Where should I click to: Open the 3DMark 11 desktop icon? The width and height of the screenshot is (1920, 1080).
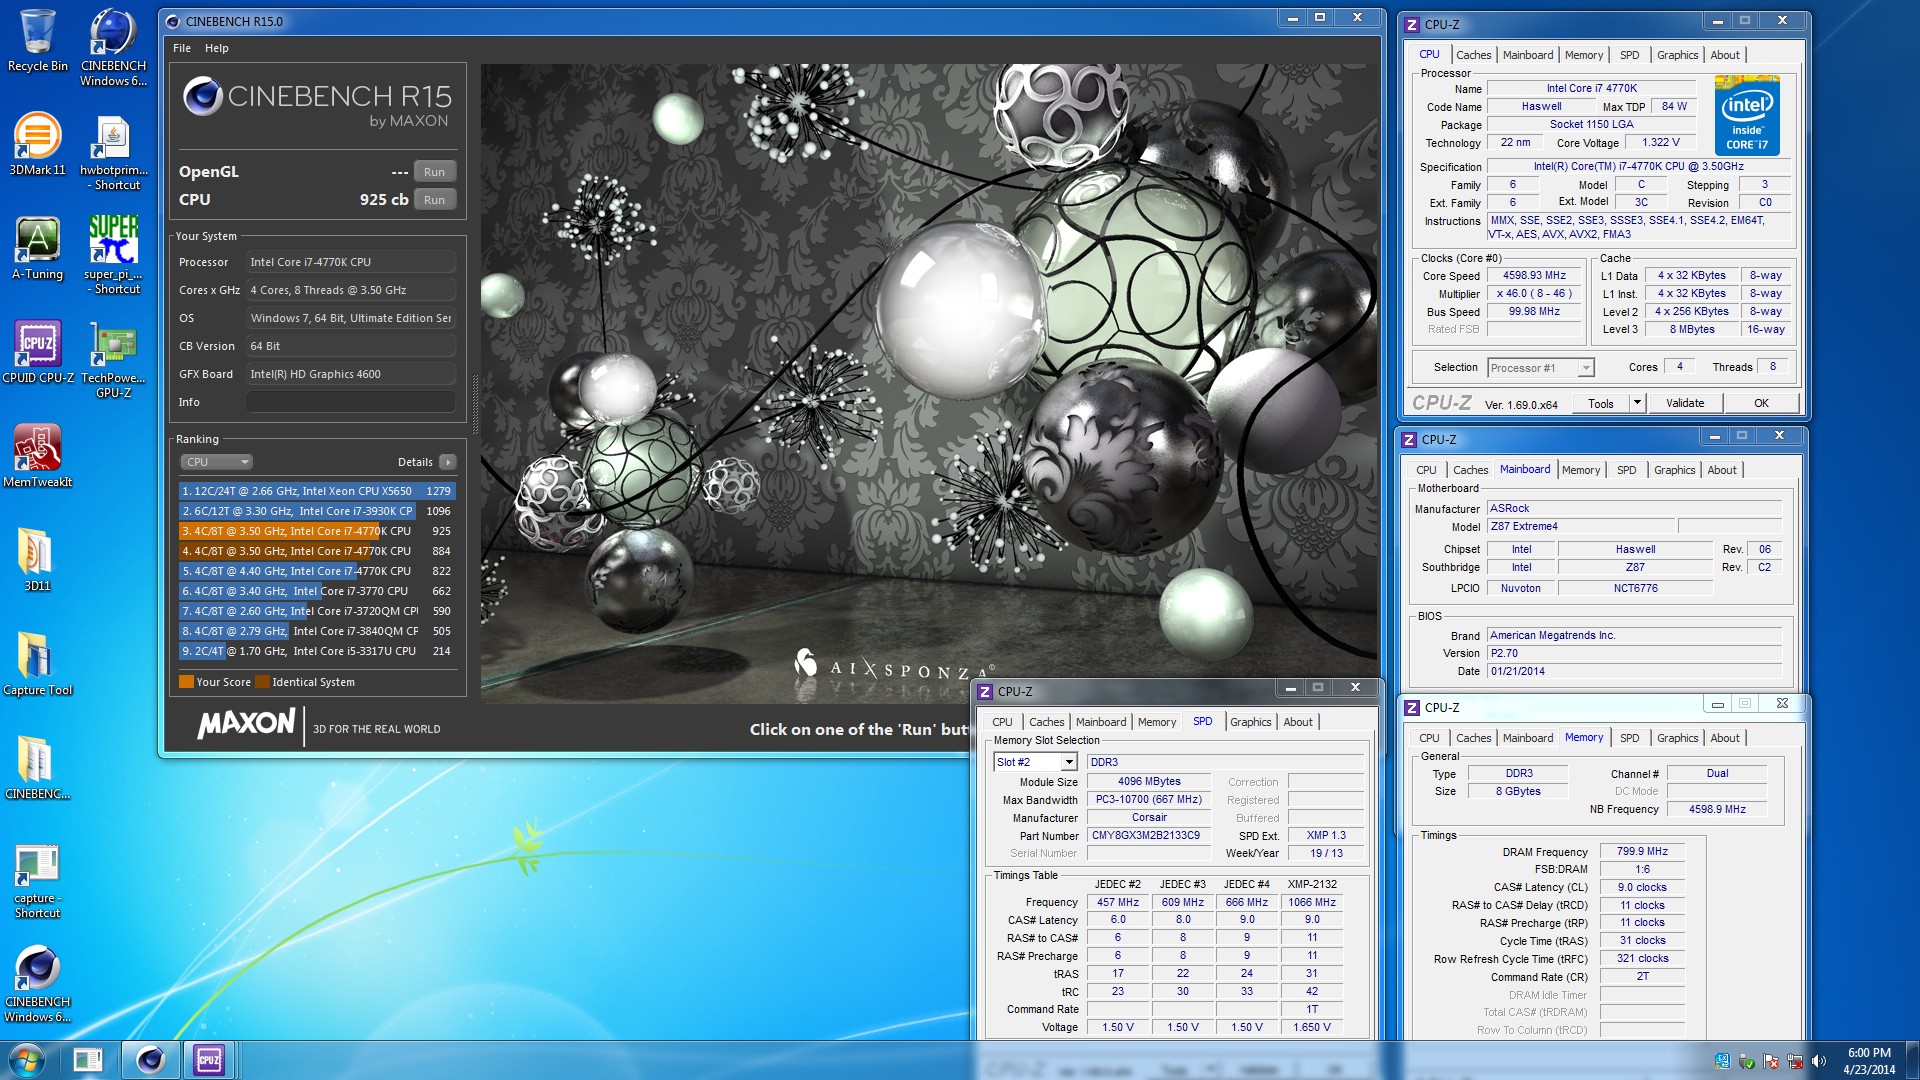click(37, 145)
